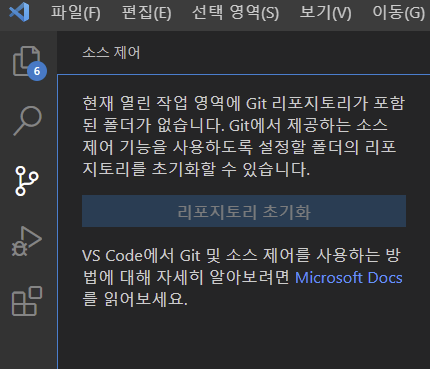Open the 보기(V) menu
The image size is (430, 369).
[325, 13]
